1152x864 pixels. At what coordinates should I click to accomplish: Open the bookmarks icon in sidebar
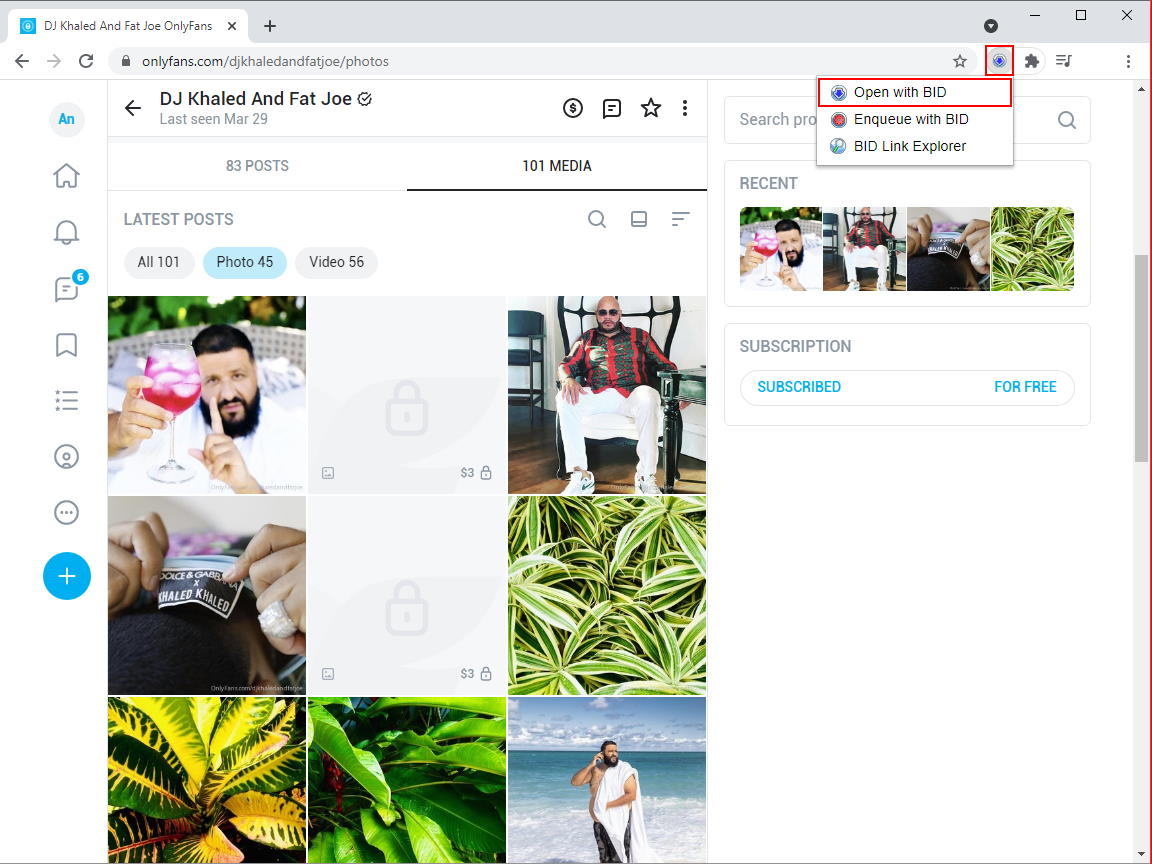pyautogui.click(x=66, y=345)
